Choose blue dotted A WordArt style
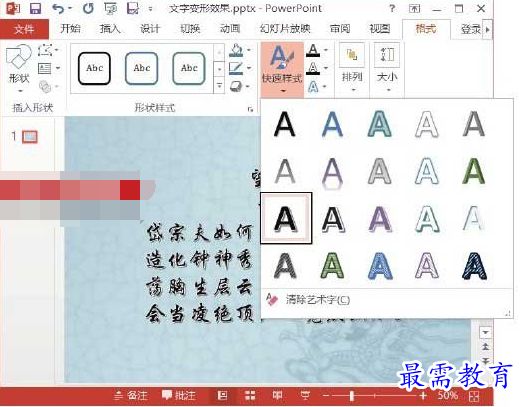The image size is (521, 407). point(380,266)
